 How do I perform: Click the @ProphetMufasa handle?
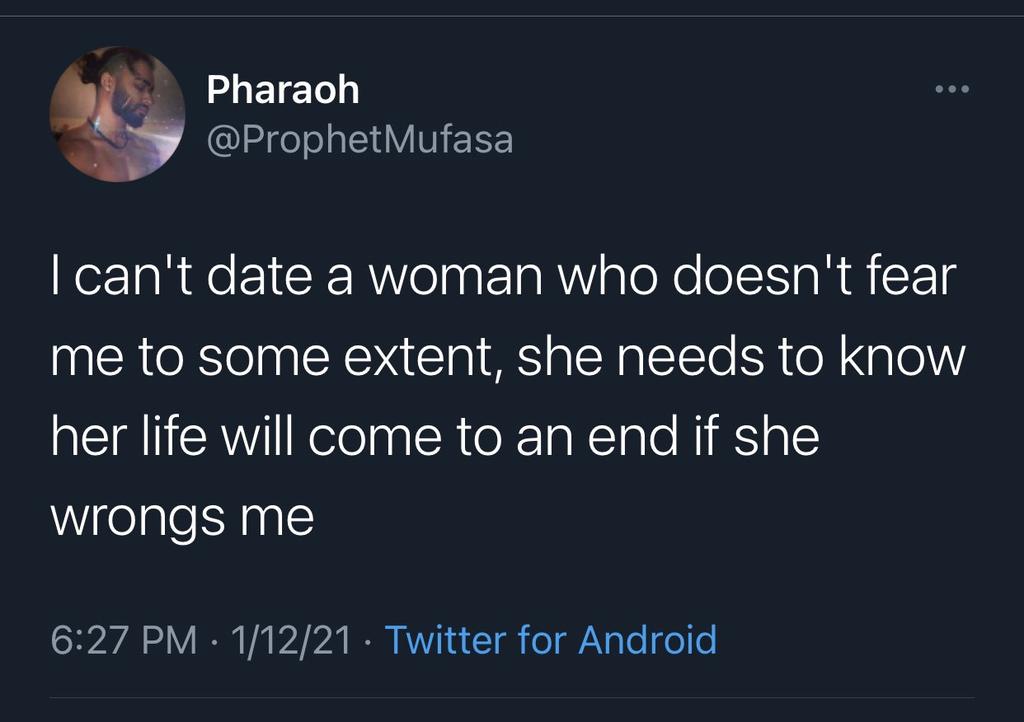(360, 141)
